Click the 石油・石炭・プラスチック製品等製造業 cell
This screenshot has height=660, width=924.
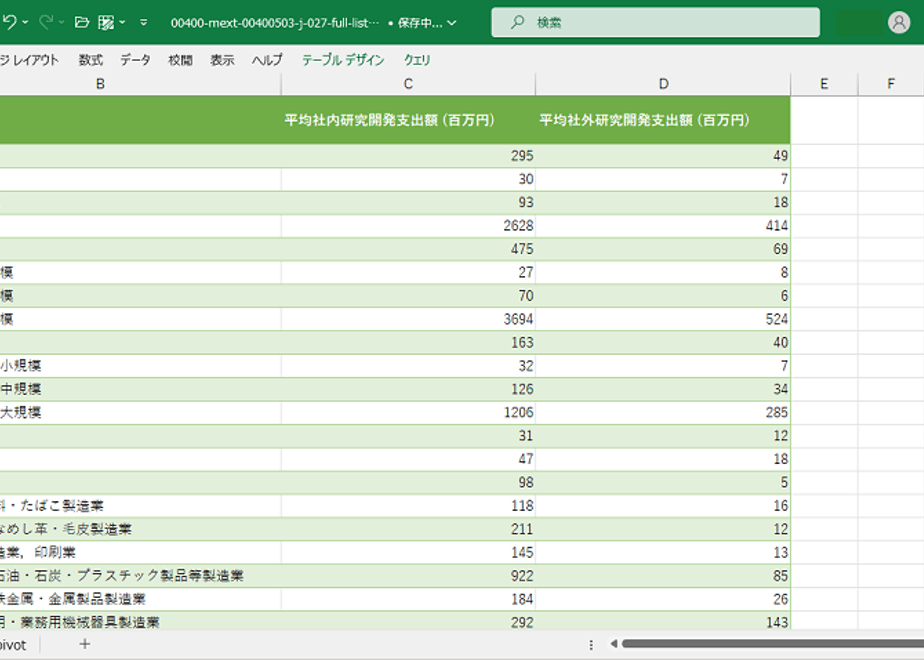tap(140, 576)
